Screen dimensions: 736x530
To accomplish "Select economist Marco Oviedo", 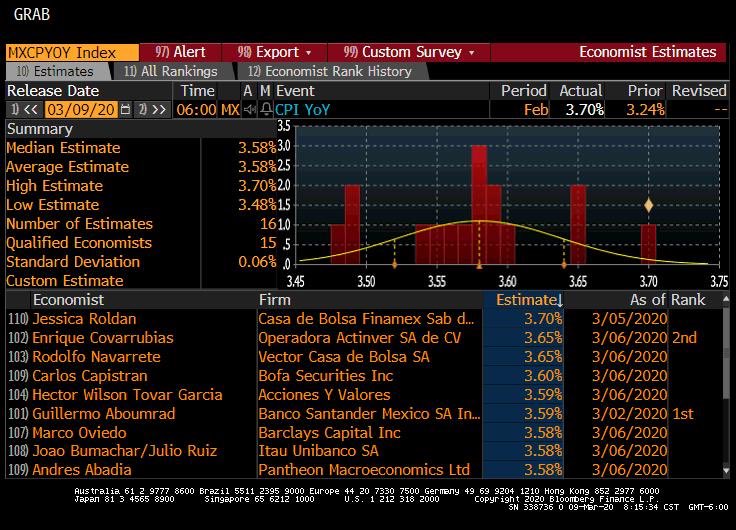I will [x=79, y=433].
